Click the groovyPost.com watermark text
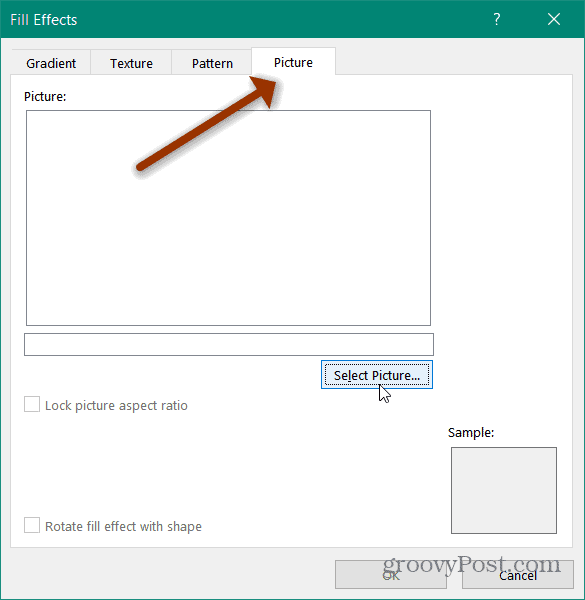This screenshot has width=585, height=600. [472, 564]
